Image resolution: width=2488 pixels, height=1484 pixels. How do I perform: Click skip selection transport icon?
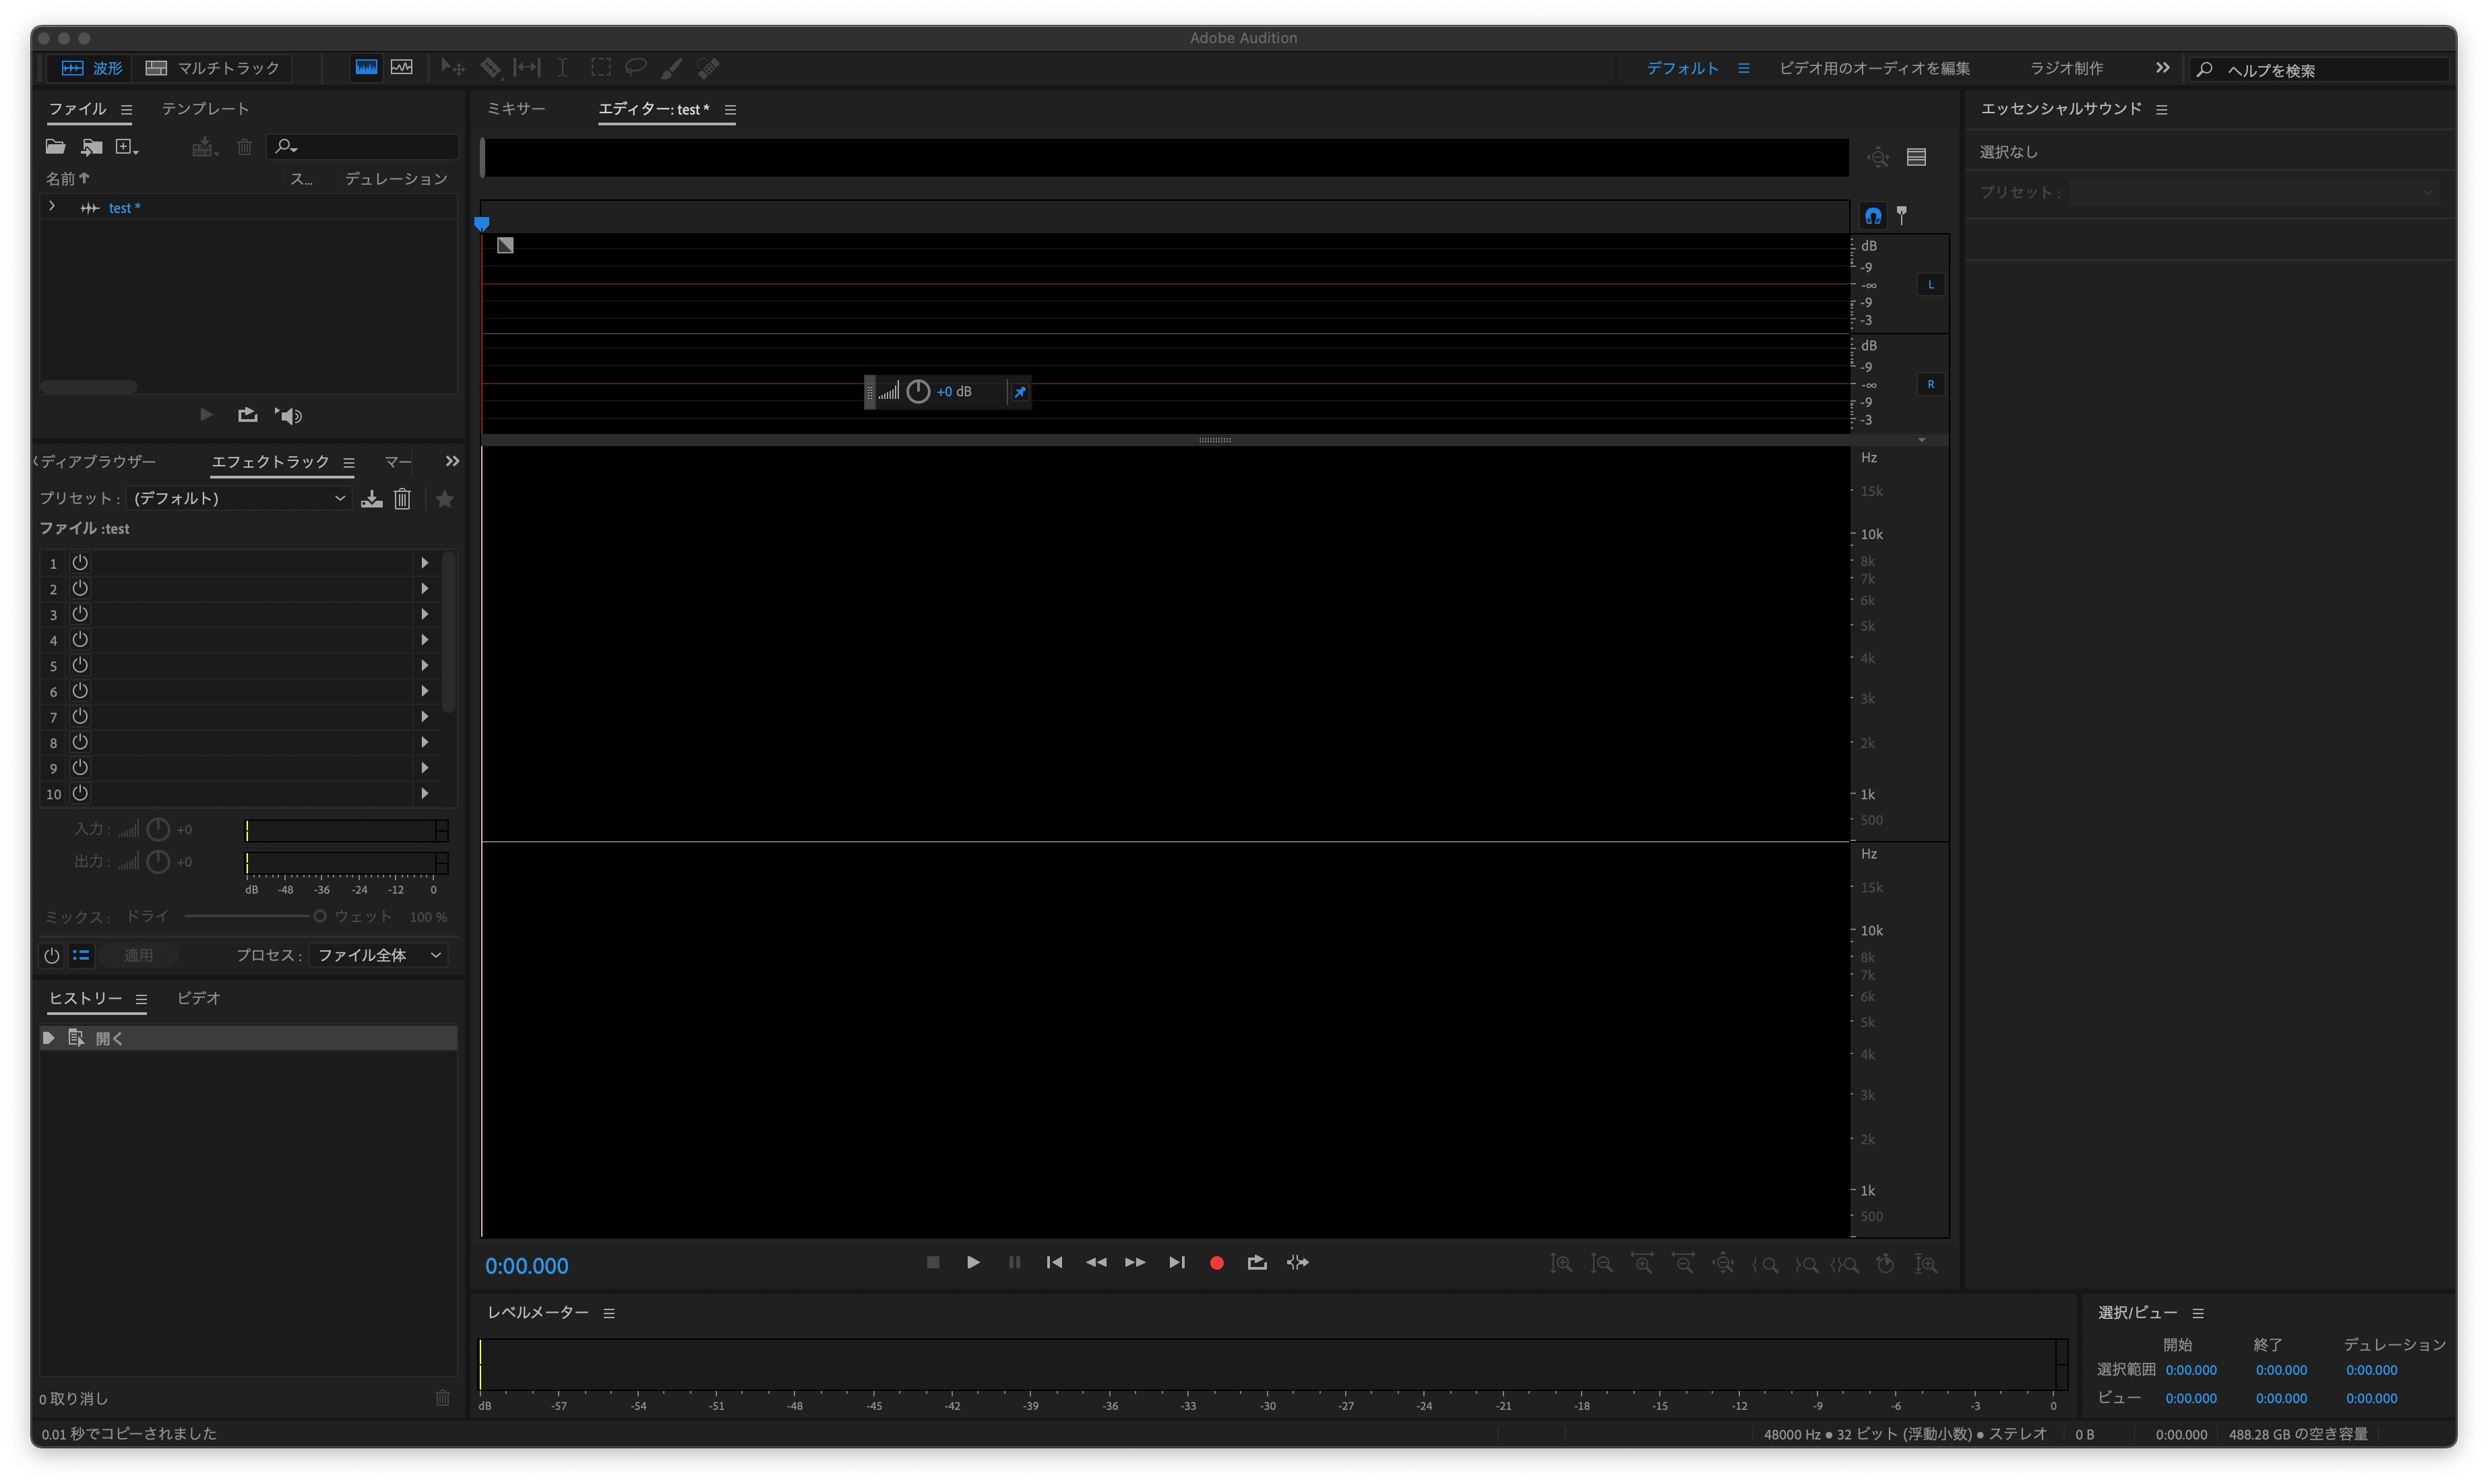tap(1298, 1262)
